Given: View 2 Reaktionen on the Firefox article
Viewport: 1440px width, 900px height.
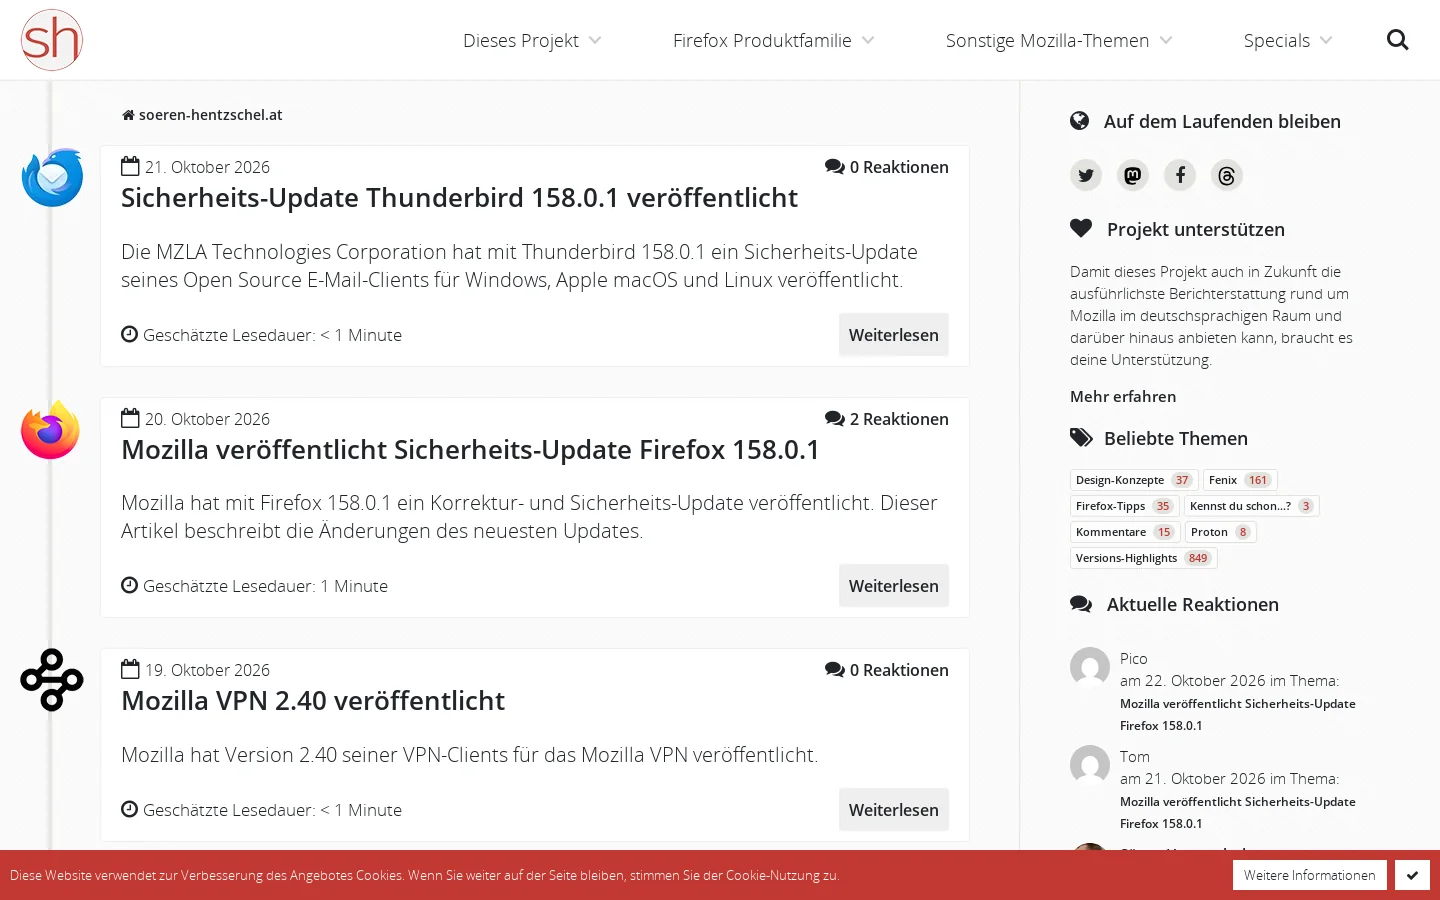Looking at the screenshot, I should (x=887, y=419).
